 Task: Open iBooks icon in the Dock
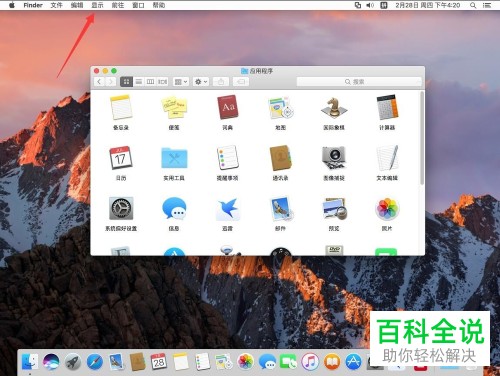click(x=332, y=362)
